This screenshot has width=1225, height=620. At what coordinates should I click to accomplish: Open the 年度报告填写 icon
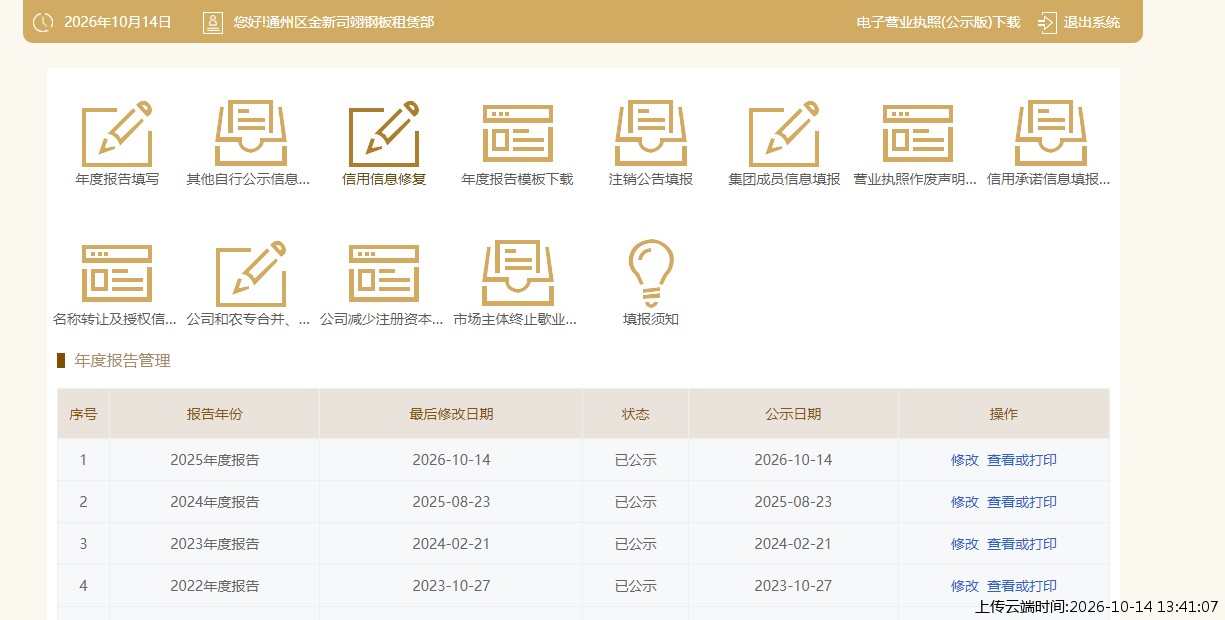pos(117,134)
